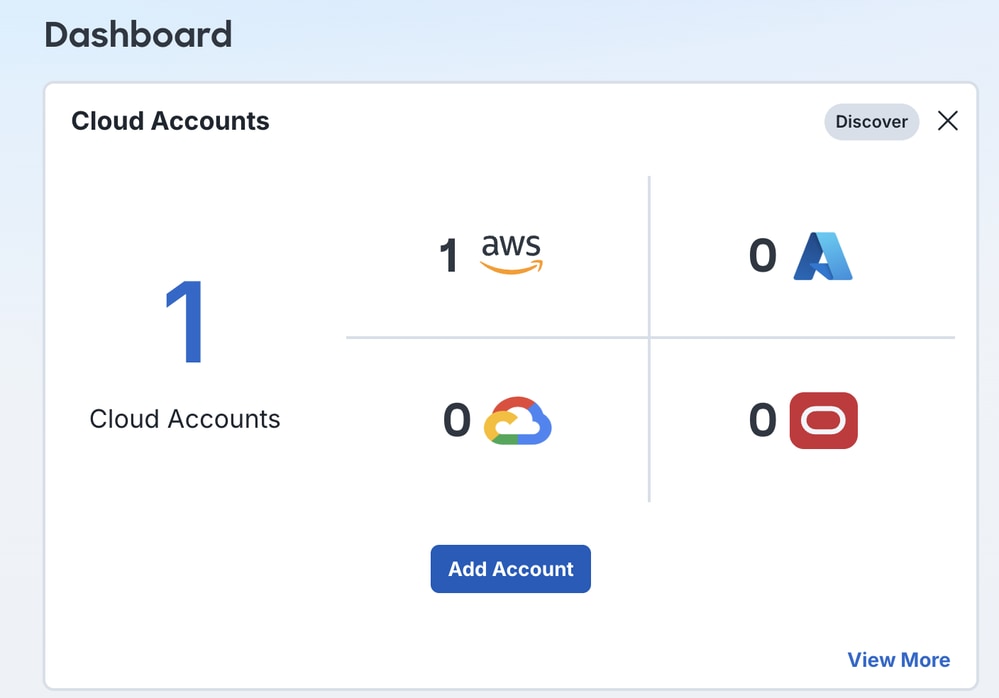The width and height of the screenshot is (999, 698).
Task: Click the AWS logo icon
Action: (x=511, y=254)
